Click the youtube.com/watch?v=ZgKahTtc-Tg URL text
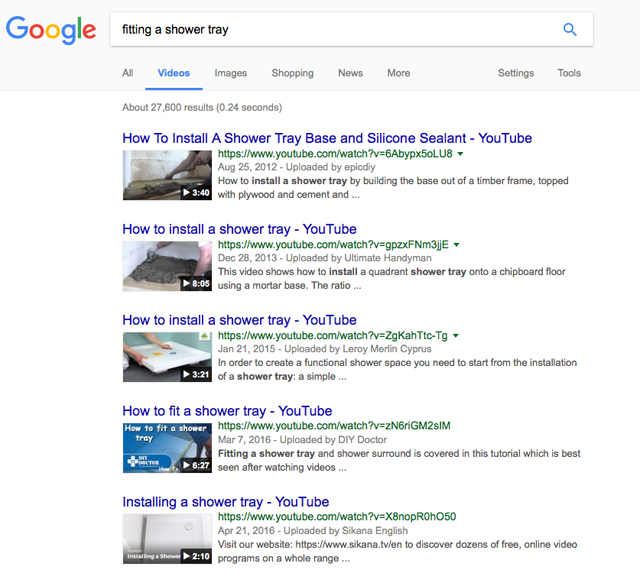 click(x=333, y=336)
